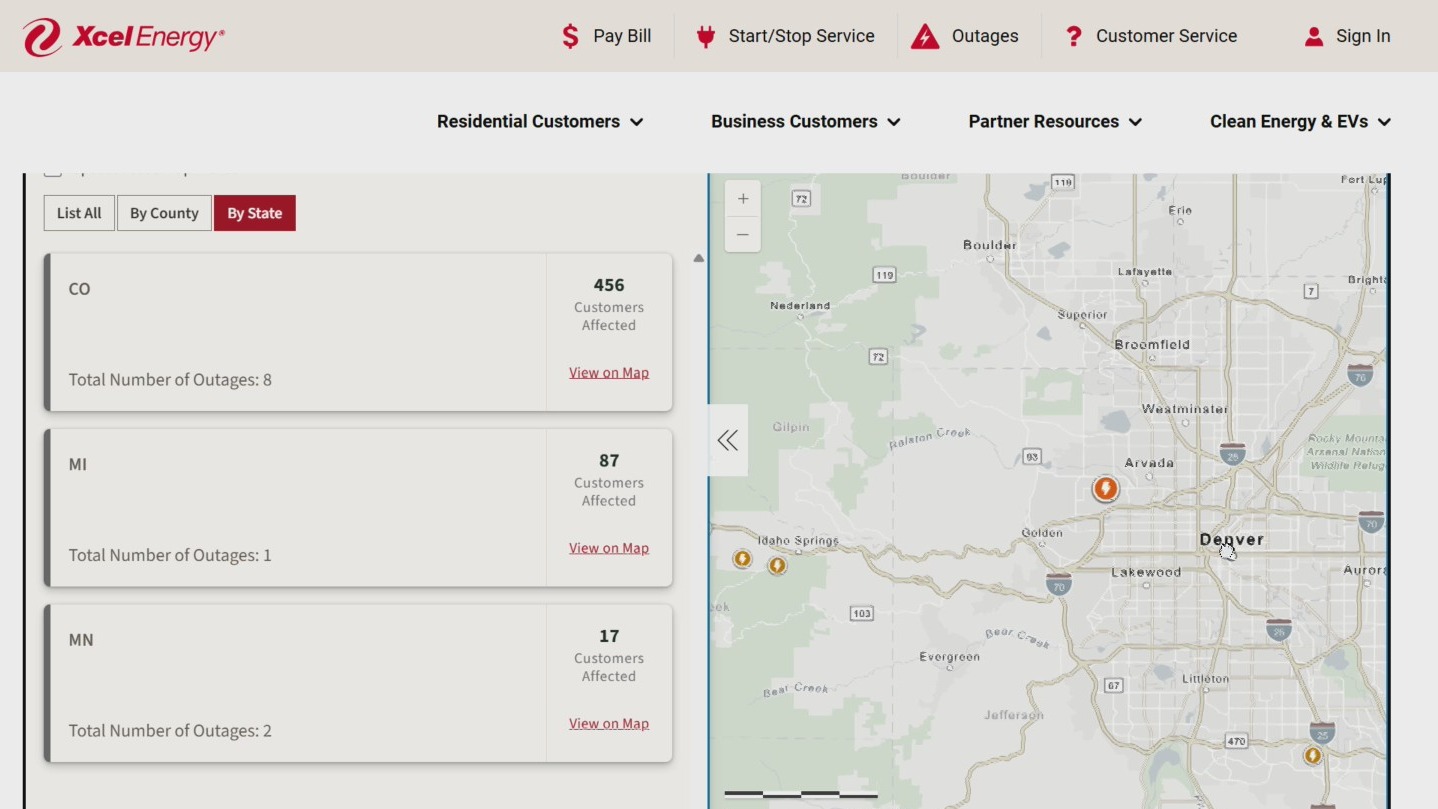The width and height of the screenshot is (1438, 809).
Task: Click the 456 customers affected count
Action: [x=609, y=285]
